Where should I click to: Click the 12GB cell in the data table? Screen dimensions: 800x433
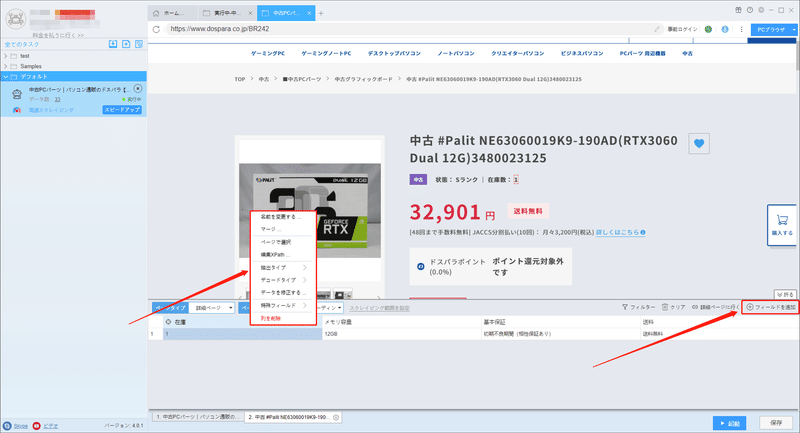click(x=402, y=334)
